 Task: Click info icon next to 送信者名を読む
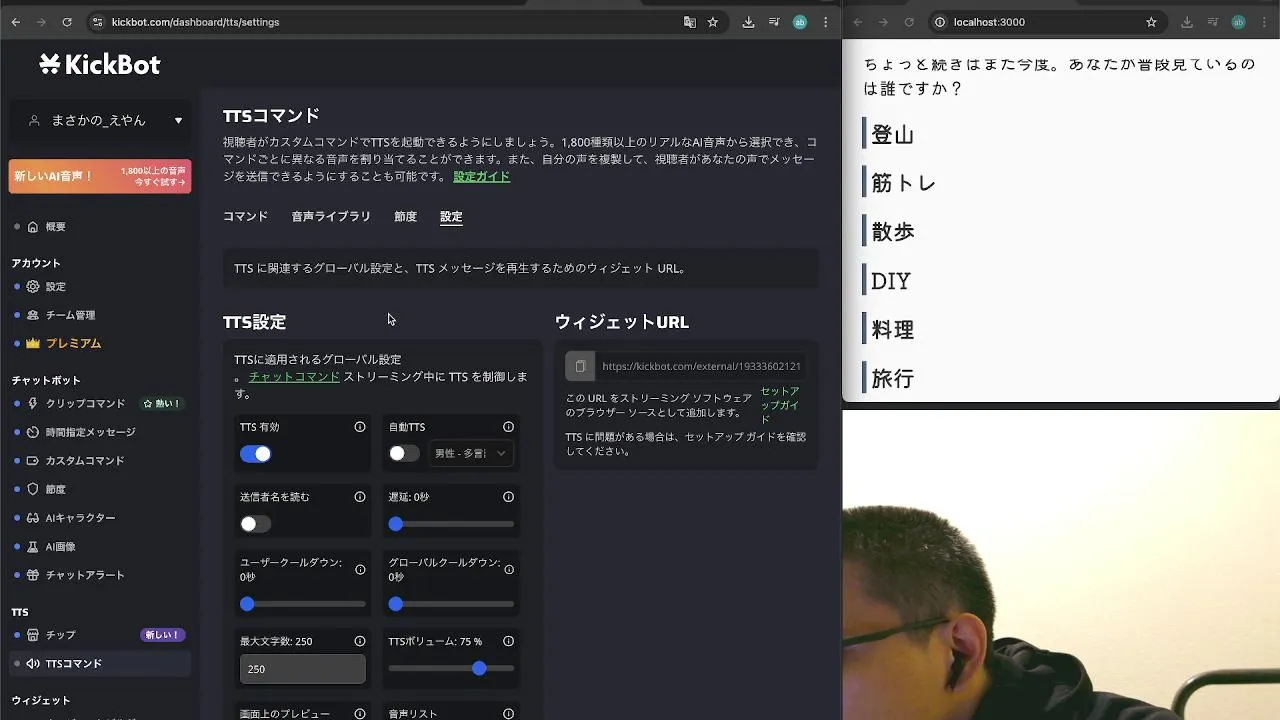pos(360,497)
